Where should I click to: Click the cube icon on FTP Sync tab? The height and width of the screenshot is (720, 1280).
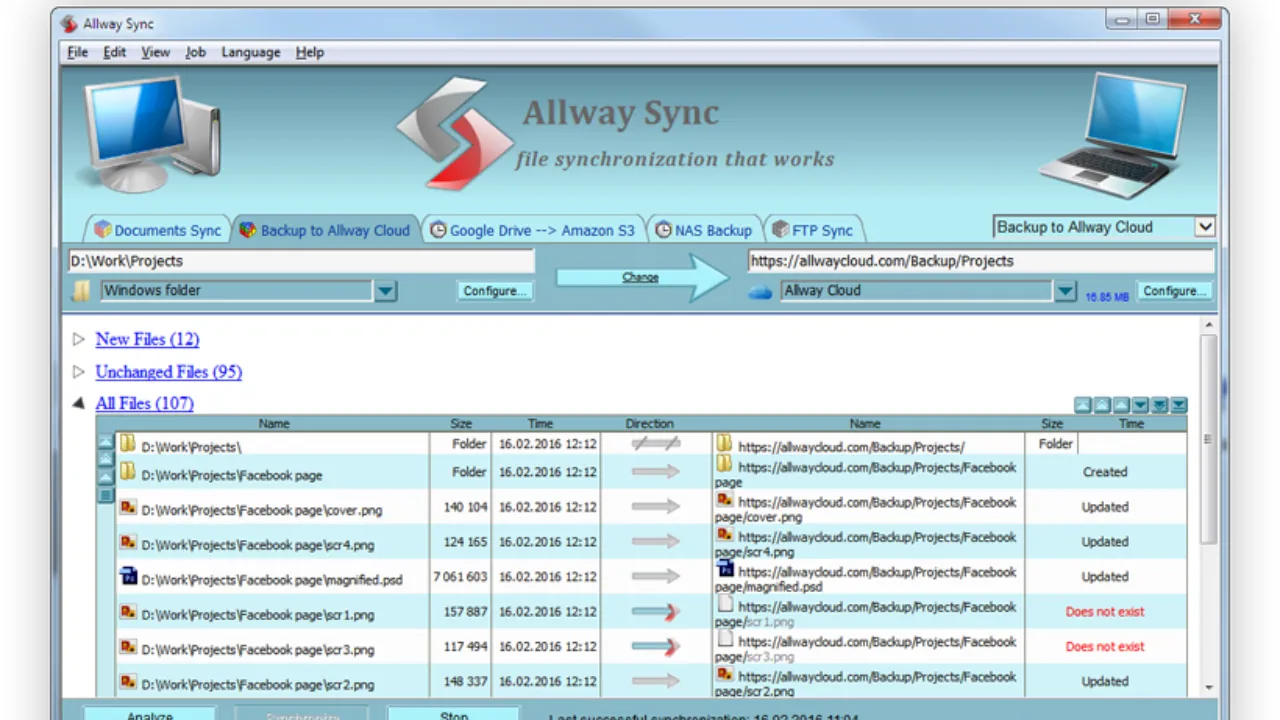click(780, 230)
